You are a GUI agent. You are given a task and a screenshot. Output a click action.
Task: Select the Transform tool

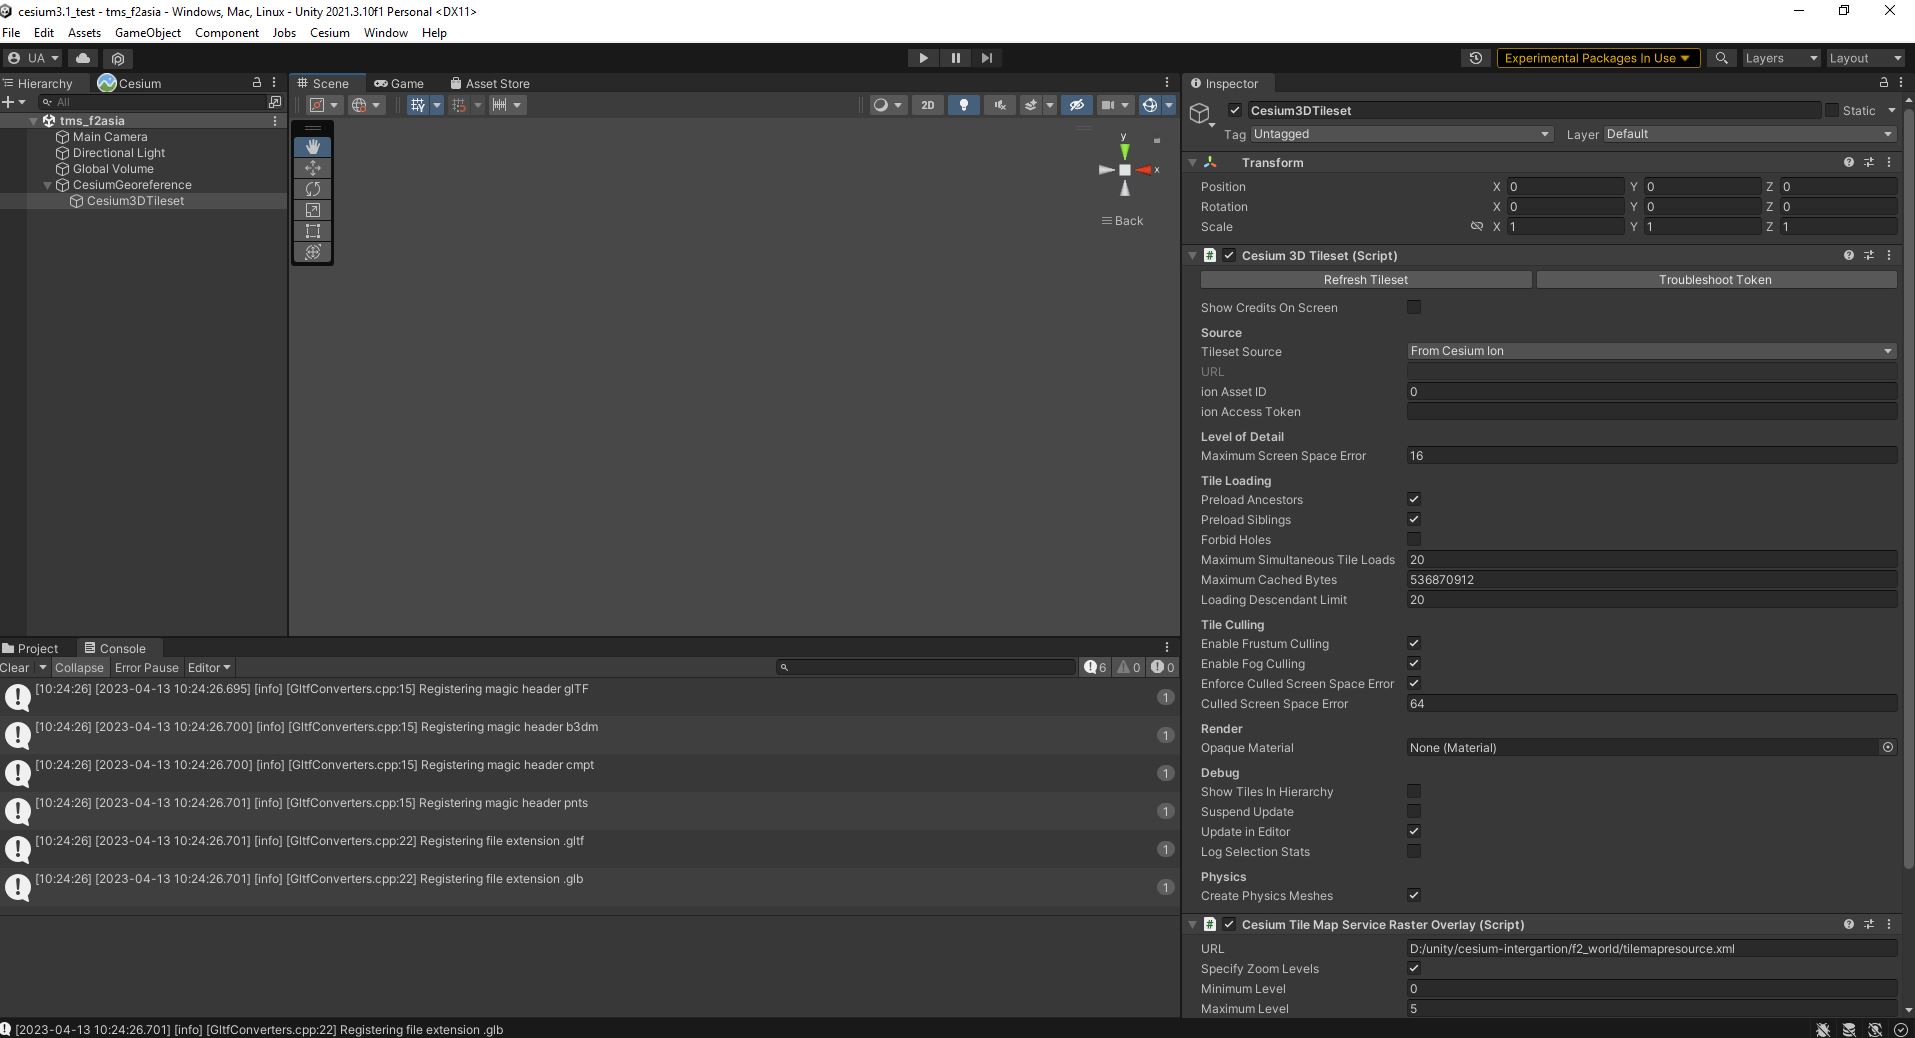click(x=313, y=252)
